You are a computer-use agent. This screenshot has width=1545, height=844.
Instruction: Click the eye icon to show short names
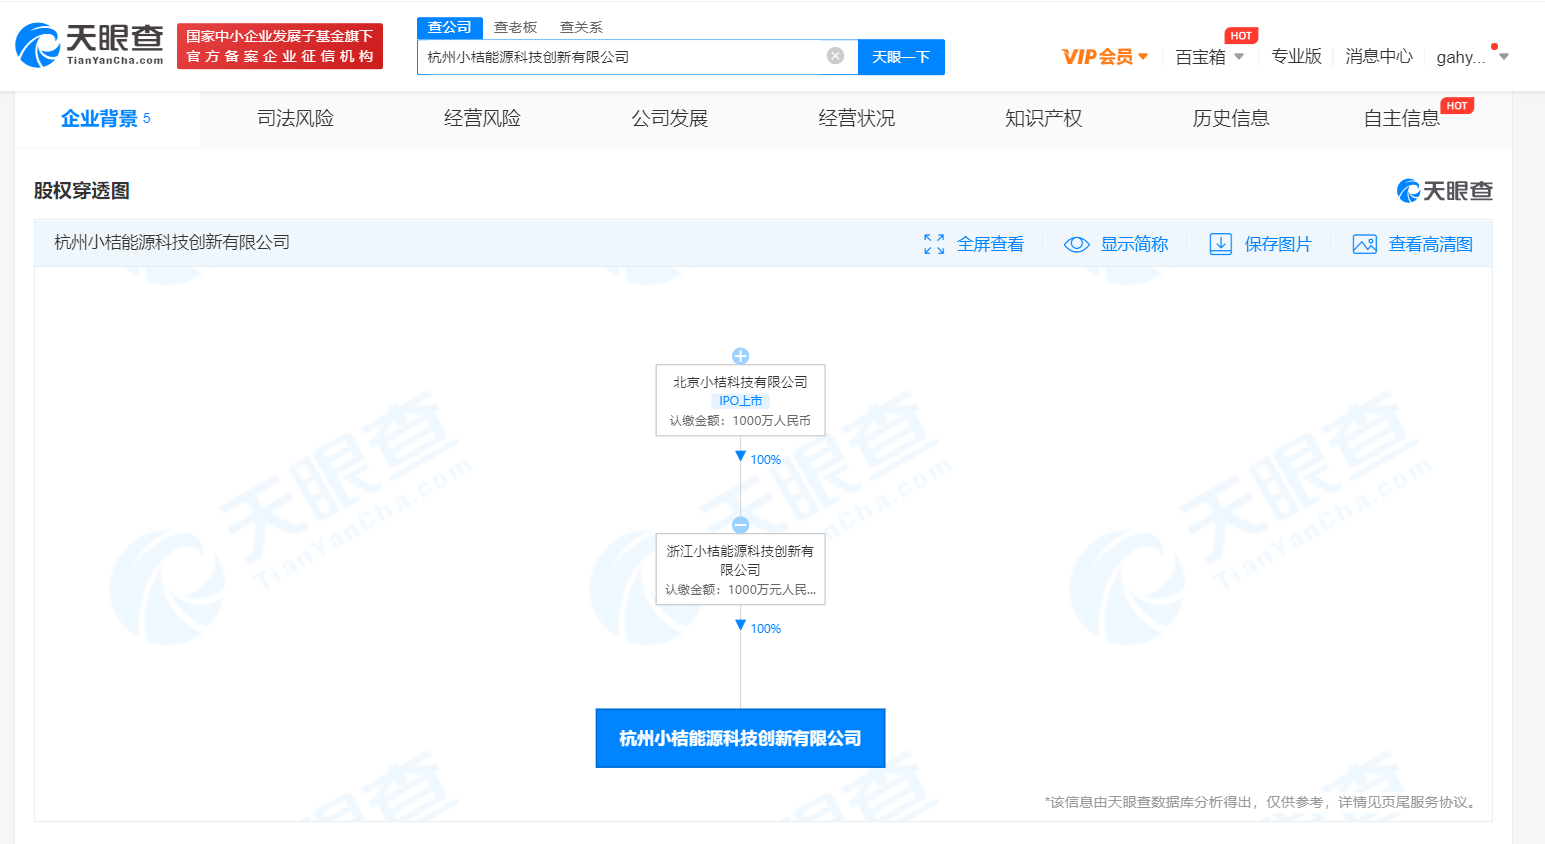pos(1076,244)
